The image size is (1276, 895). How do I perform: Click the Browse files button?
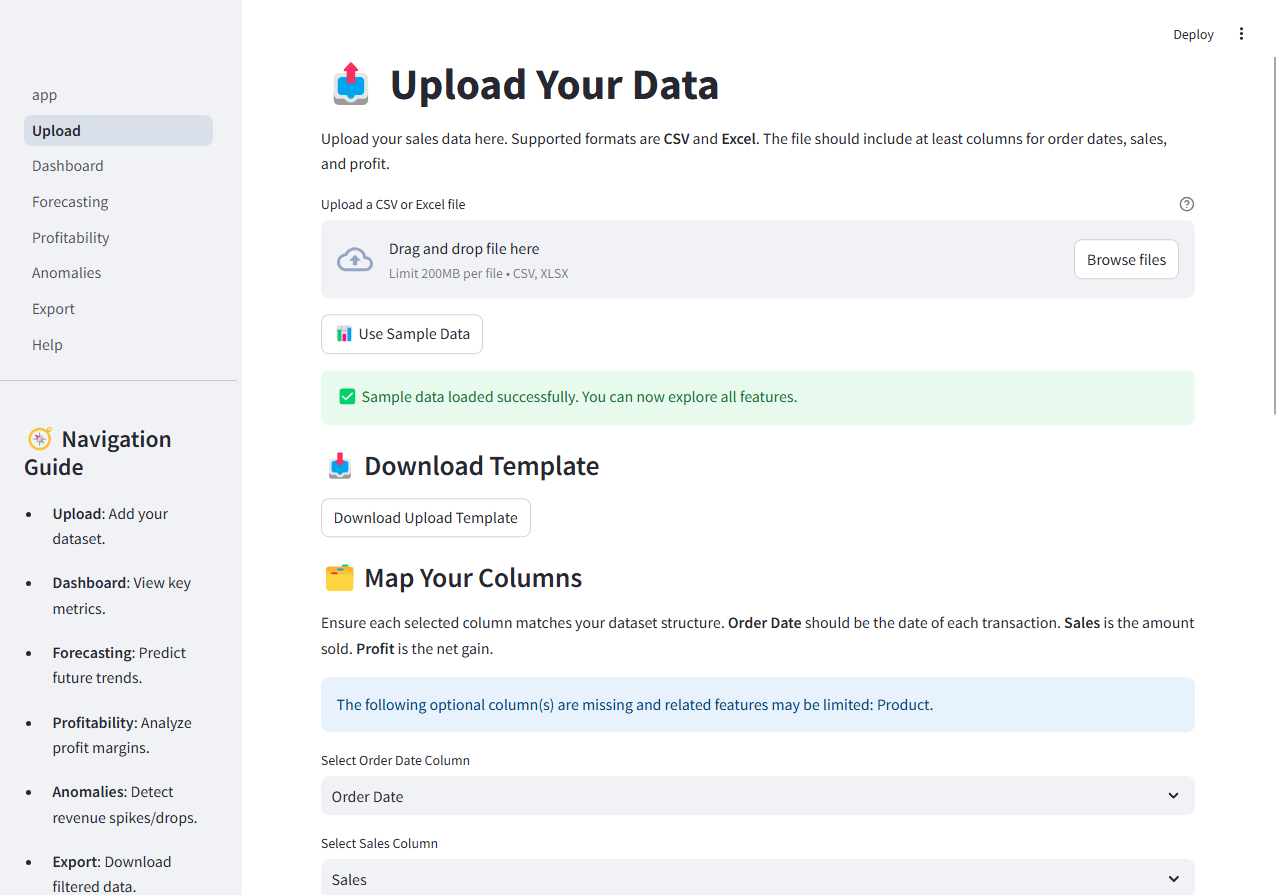click(1126, 258)
